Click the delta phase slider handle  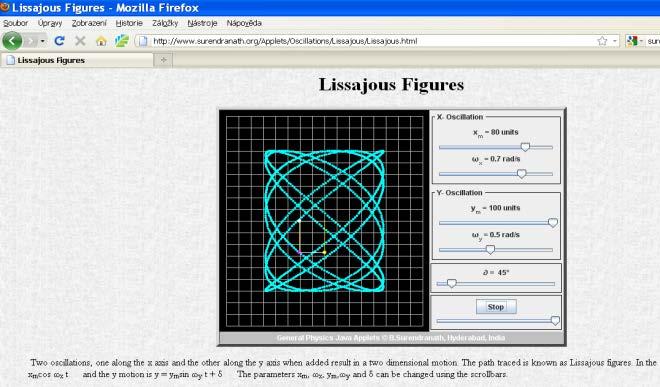(x=452, y=283)
